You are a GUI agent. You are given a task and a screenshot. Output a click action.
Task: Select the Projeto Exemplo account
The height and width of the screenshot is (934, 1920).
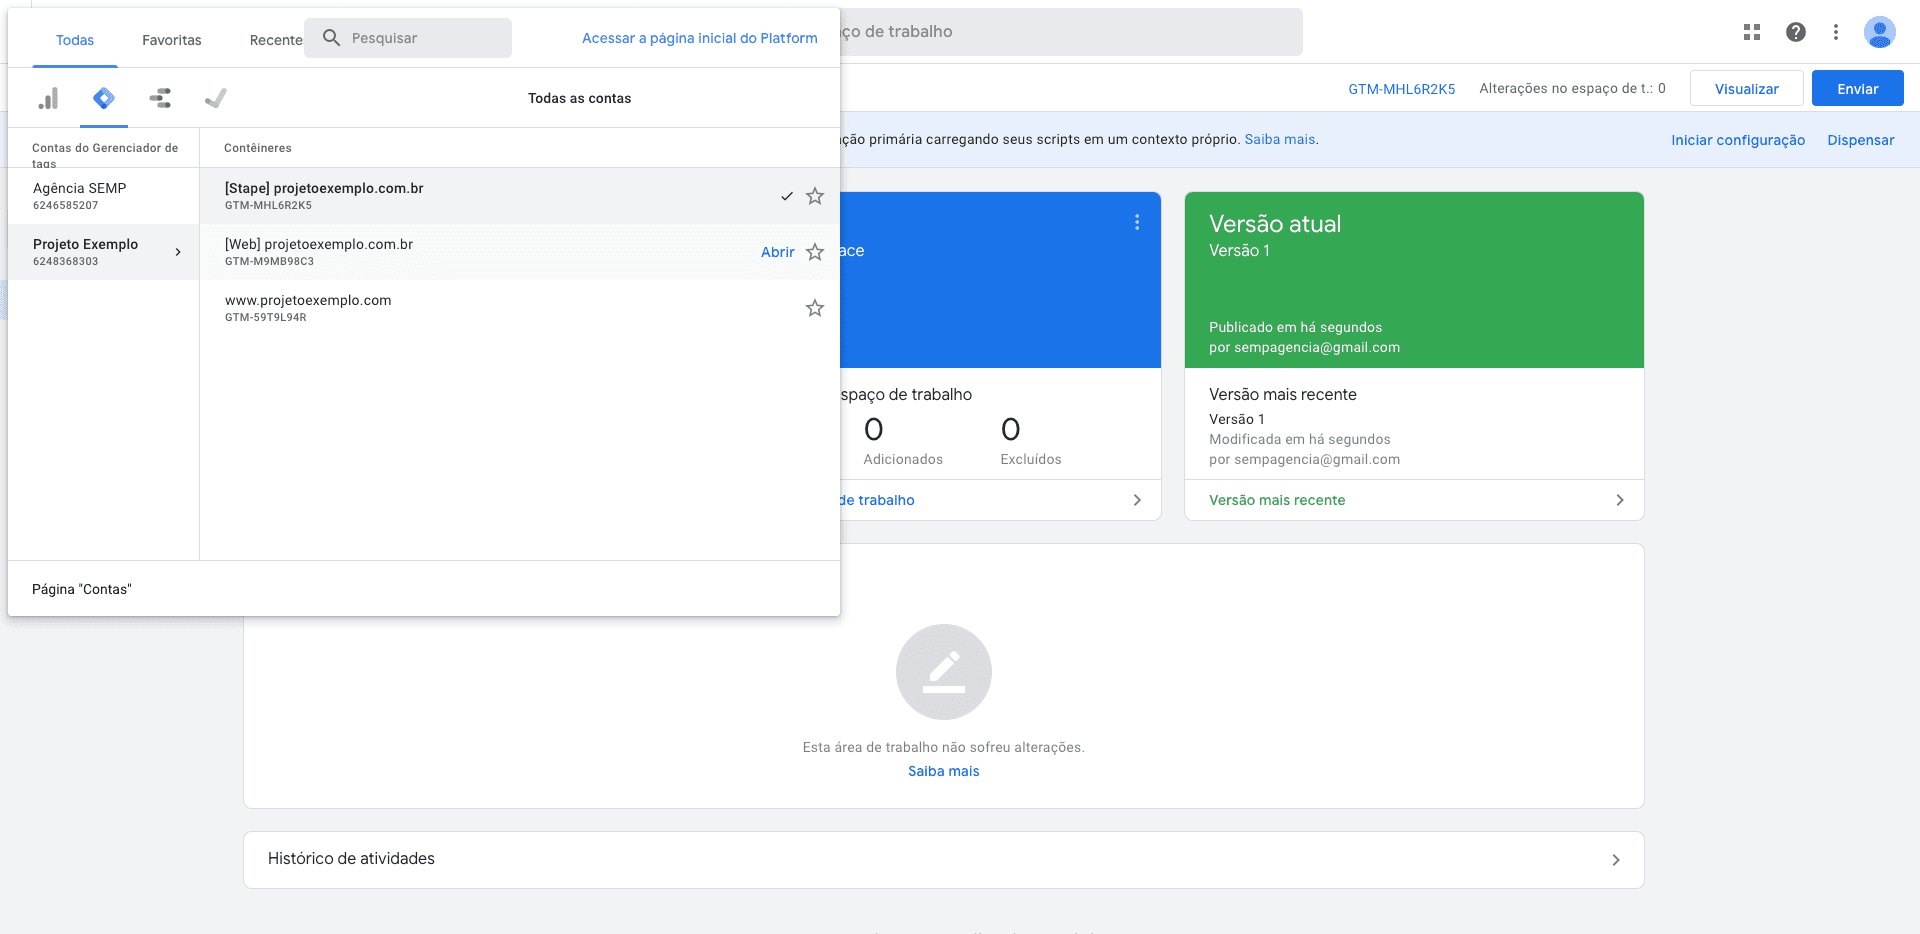tap(104, 252)
